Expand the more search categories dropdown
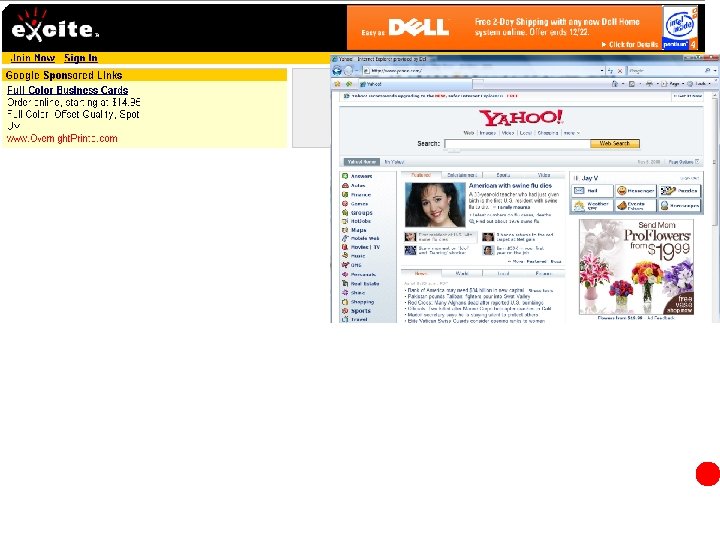Image resolution: width=720 pixels, height=540 pixels. (571, 133)
